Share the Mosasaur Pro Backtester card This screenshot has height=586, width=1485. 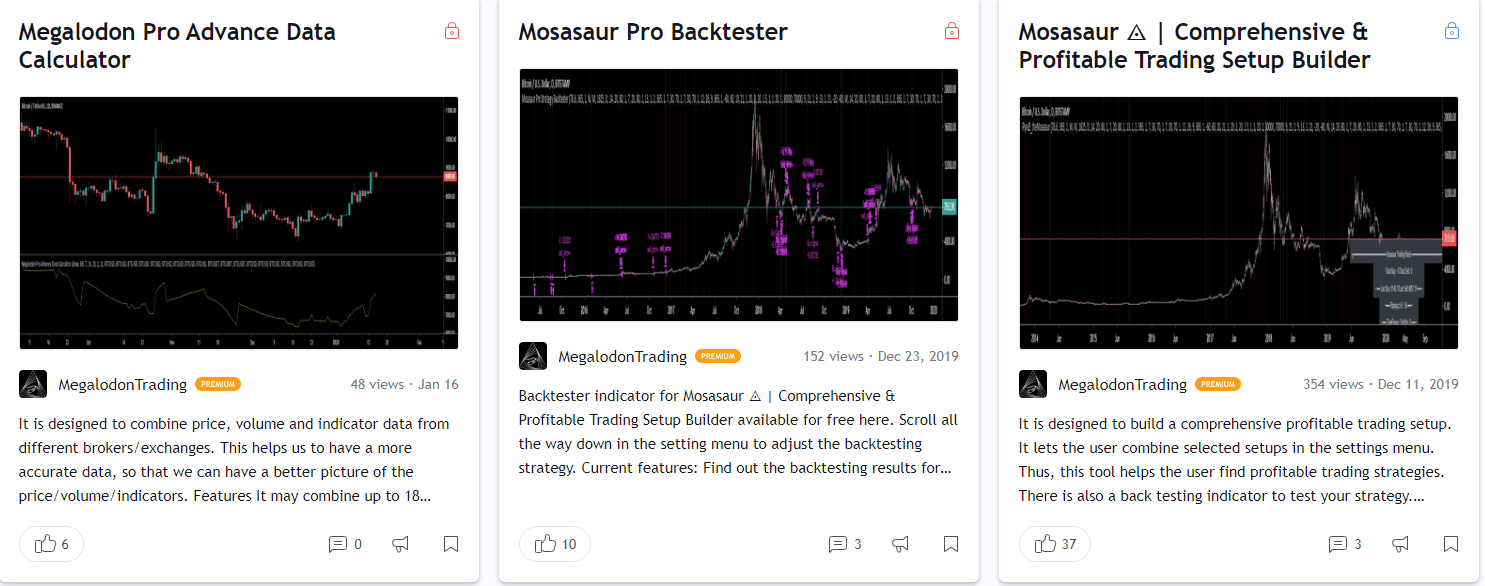click(901, 544)
